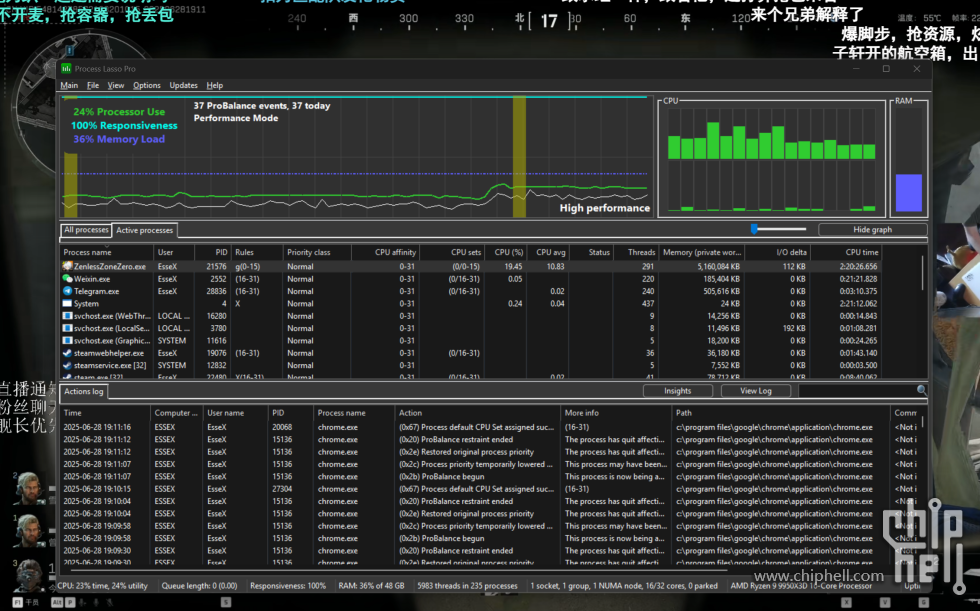Image resolution: width=980 pixels, height=611 pixels.
Task: Click 'Queue length: 0 (0.00)' status text
Action: (199, 586)
